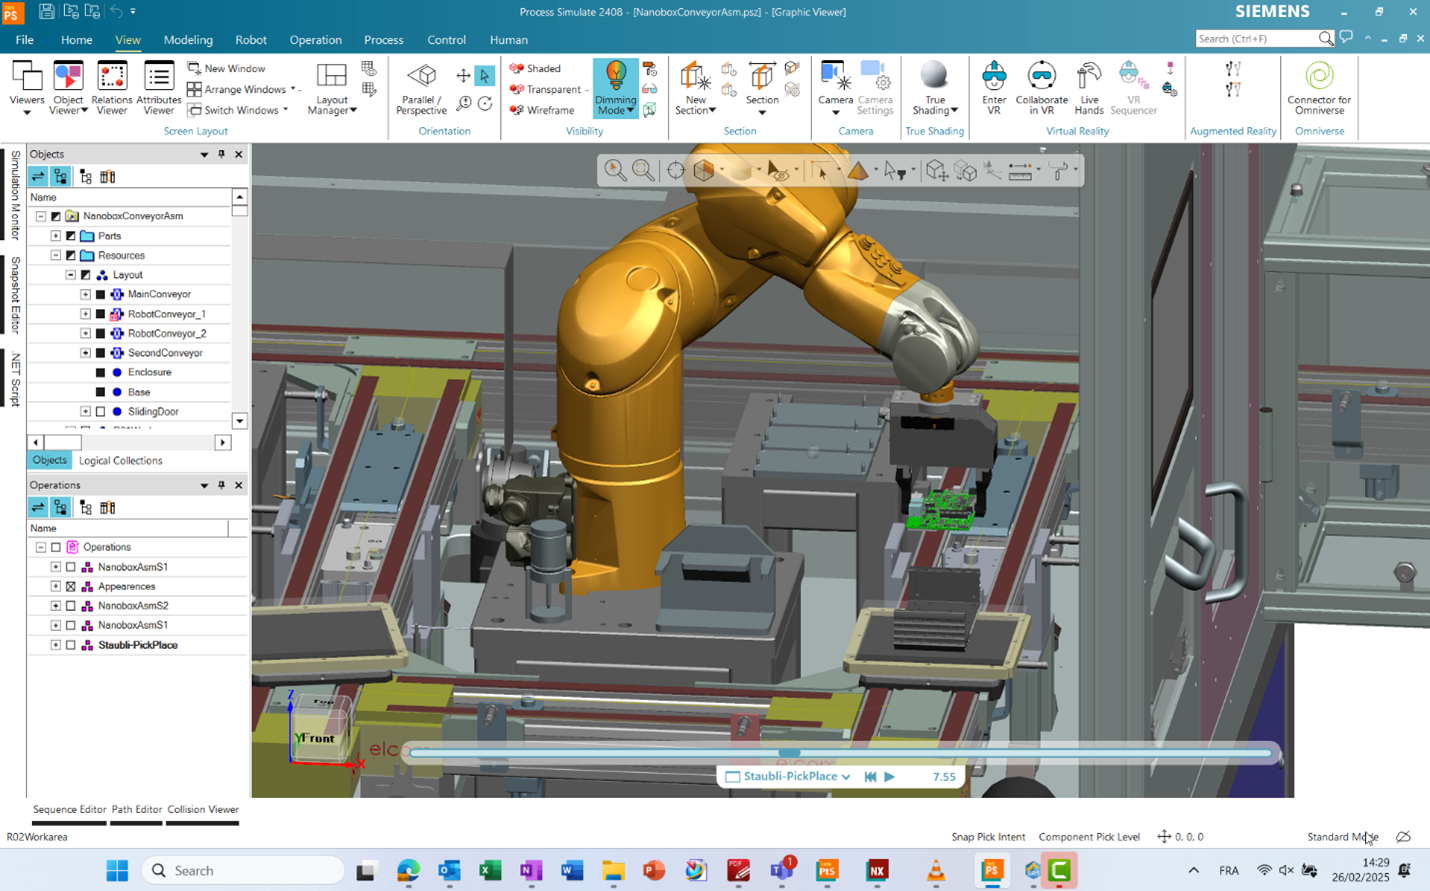Toggle SlidingDoor display checkbox

point(100,411)
